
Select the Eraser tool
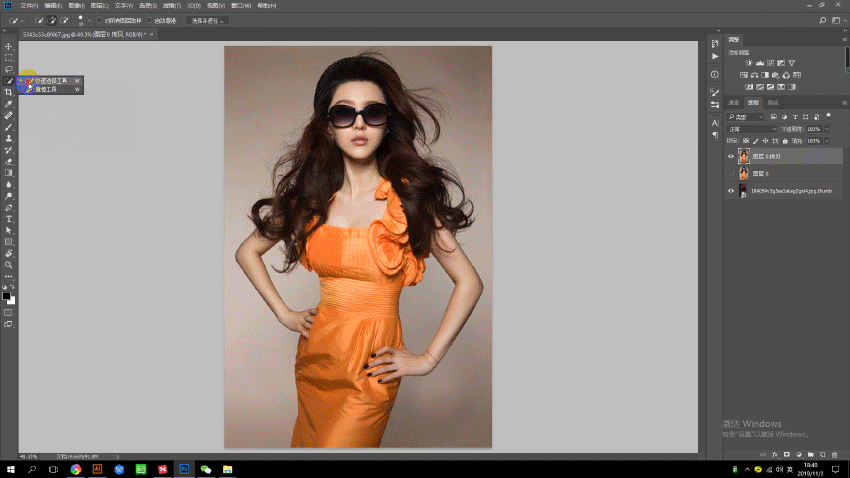9,162
